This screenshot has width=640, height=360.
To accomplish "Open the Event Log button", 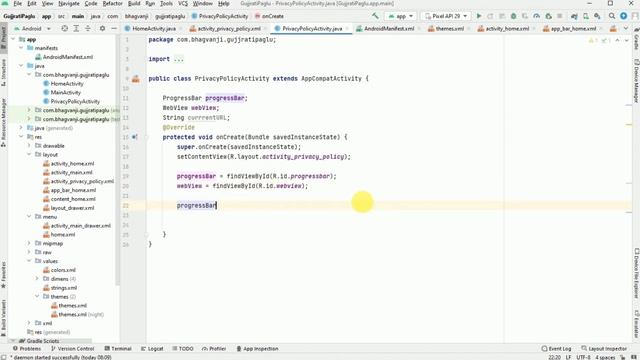I will click(x=556, y=349).
